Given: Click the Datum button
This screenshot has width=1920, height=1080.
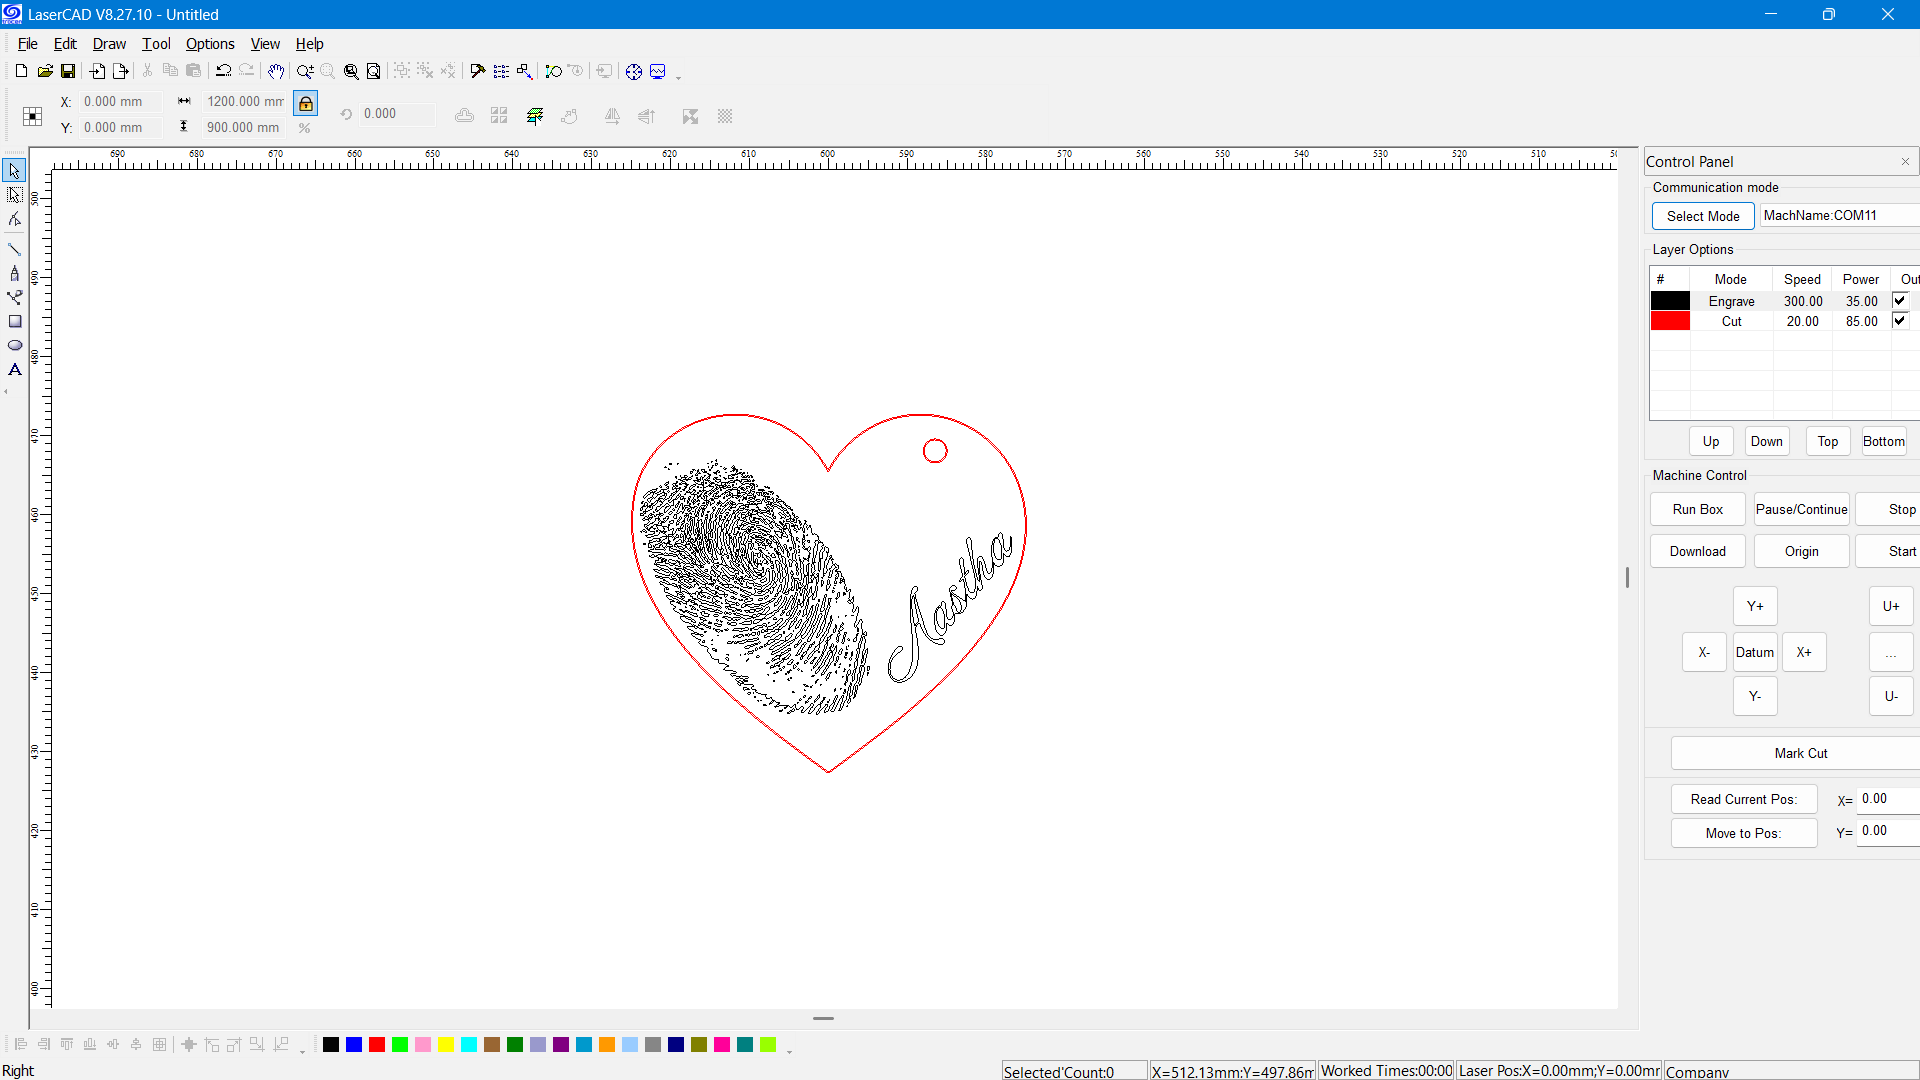Looking at the screenshot, I should pyautogui.click(x=1755, y=652).
